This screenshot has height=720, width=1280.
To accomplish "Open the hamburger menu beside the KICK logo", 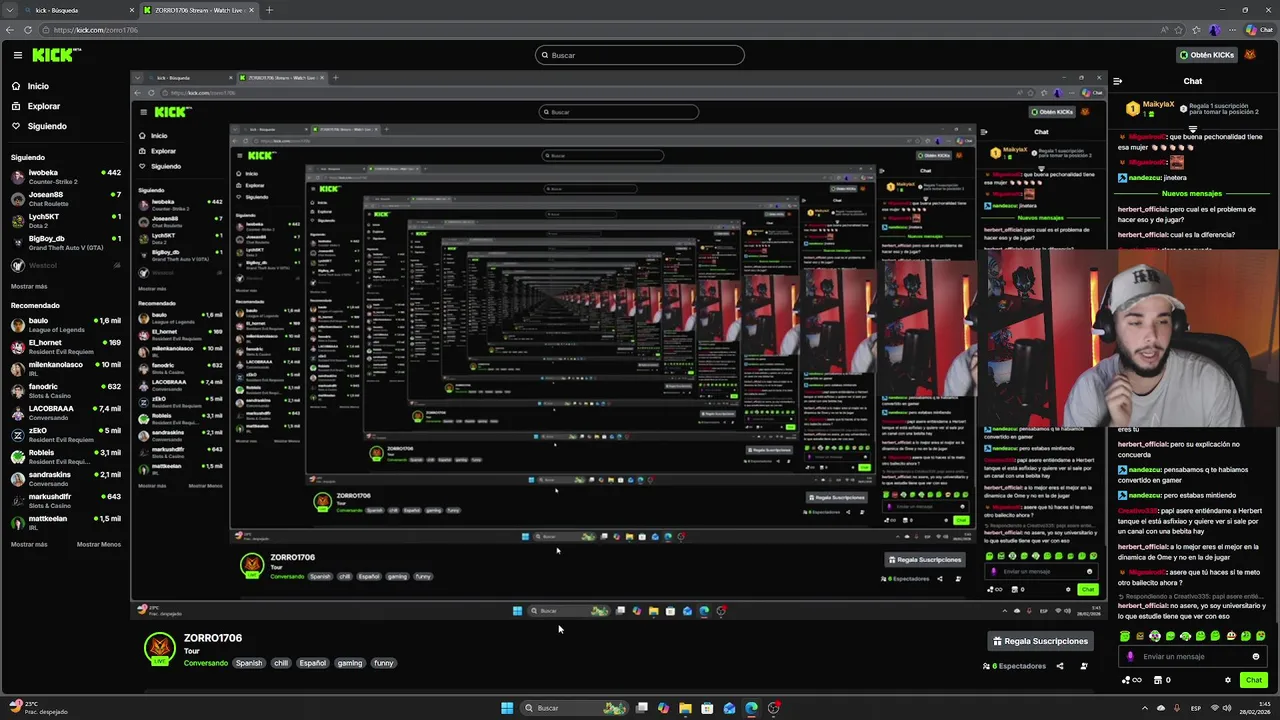I will point(18,55).
